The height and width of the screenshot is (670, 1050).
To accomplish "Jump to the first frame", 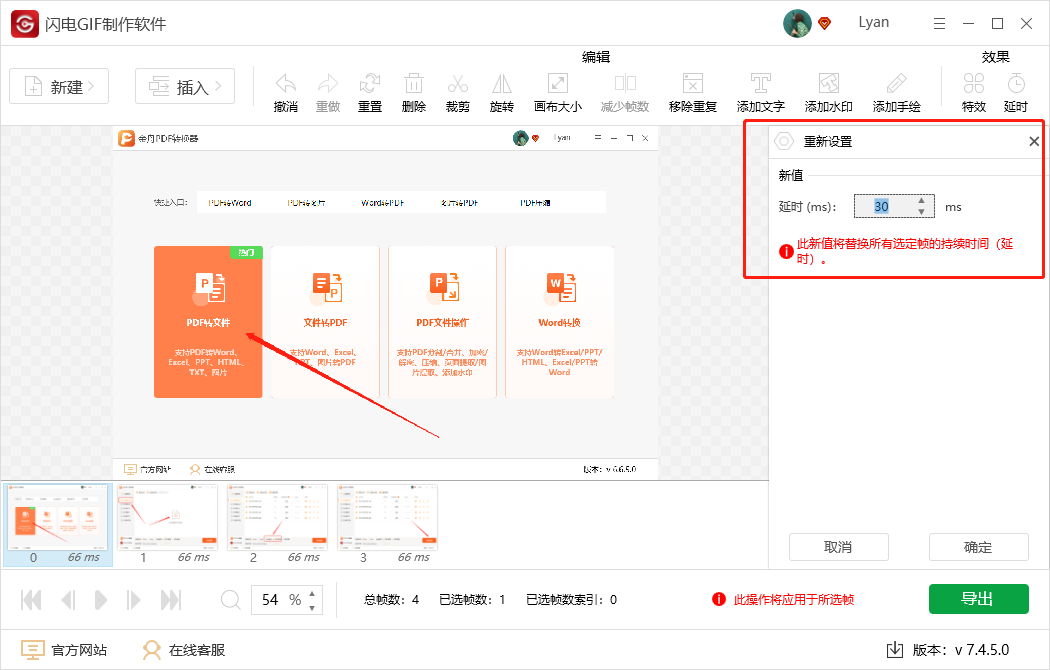I will point(31,600).
